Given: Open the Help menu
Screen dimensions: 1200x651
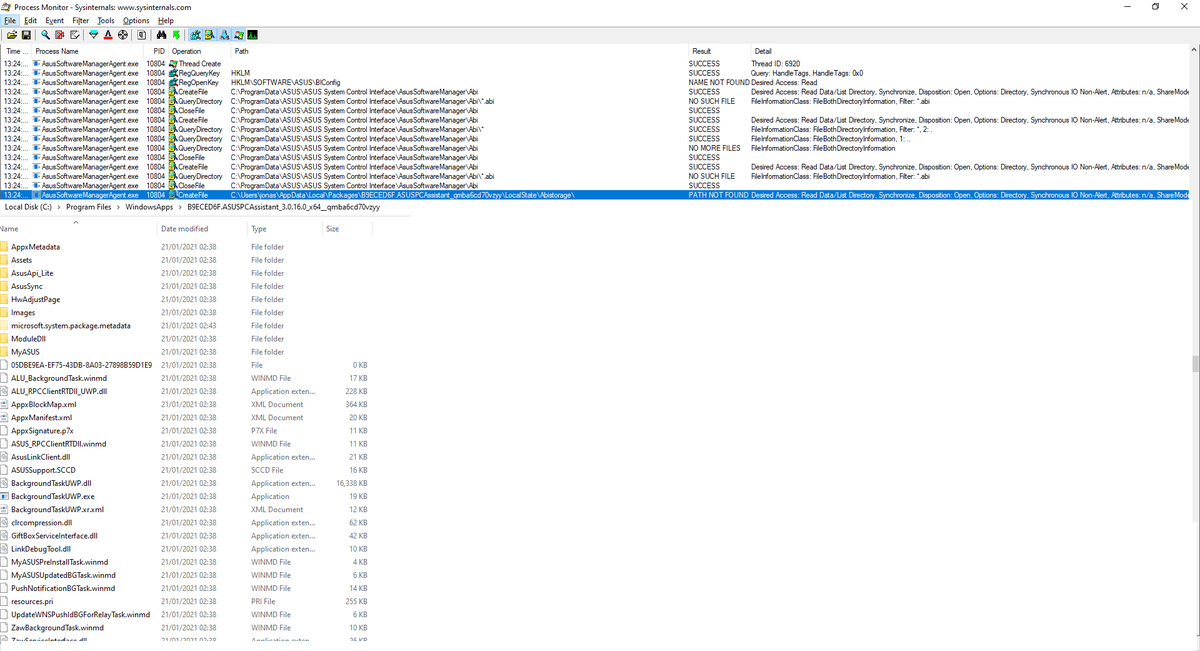Looking at the screenshot, I should [x=165, y=20].
